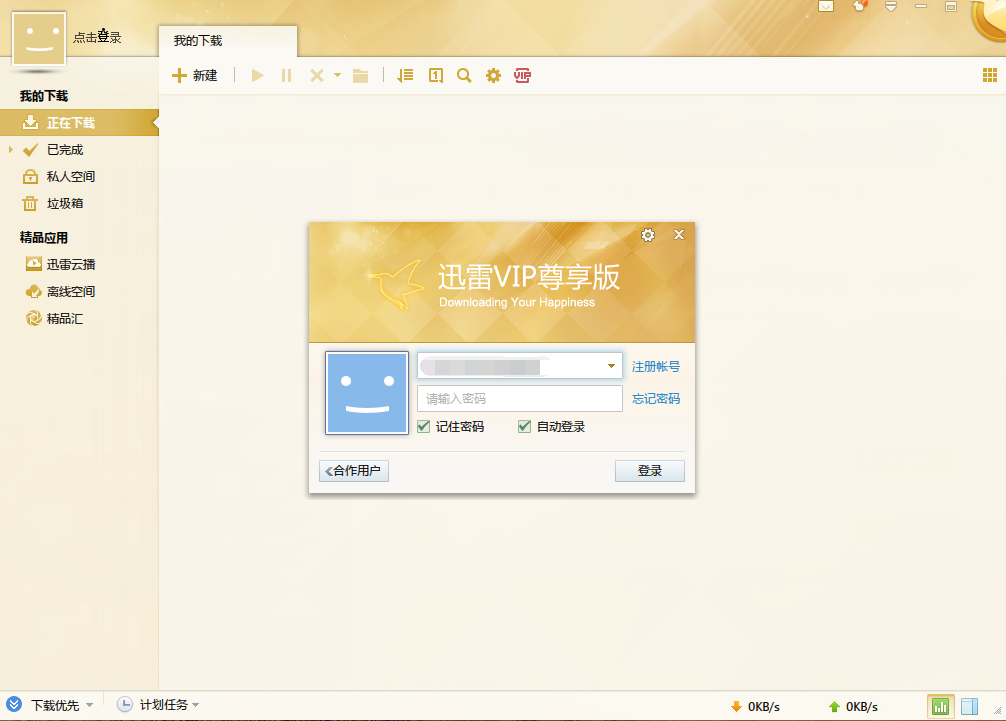Click the search magnifier toolbar icon
Image resolution: width=1006 pixels, height=721 pixels.
[x=464, y=75]
